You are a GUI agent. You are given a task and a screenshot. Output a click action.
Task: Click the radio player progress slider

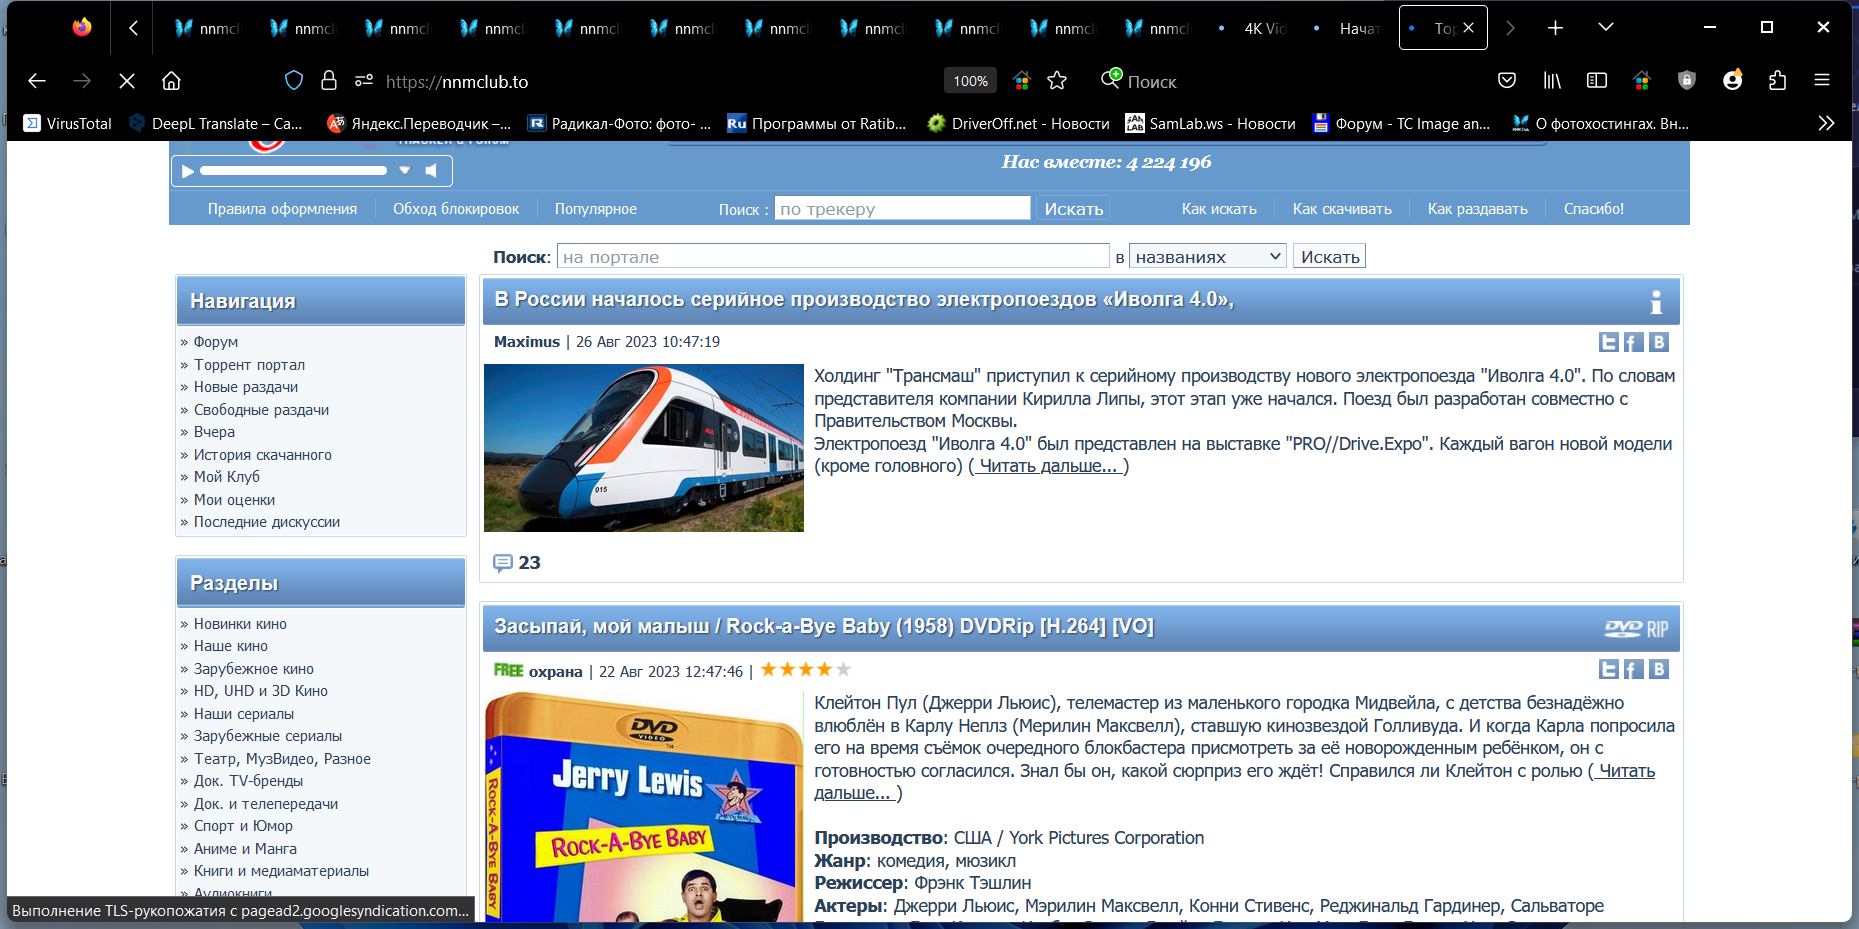pyautogui.click(x=293, y=171)
